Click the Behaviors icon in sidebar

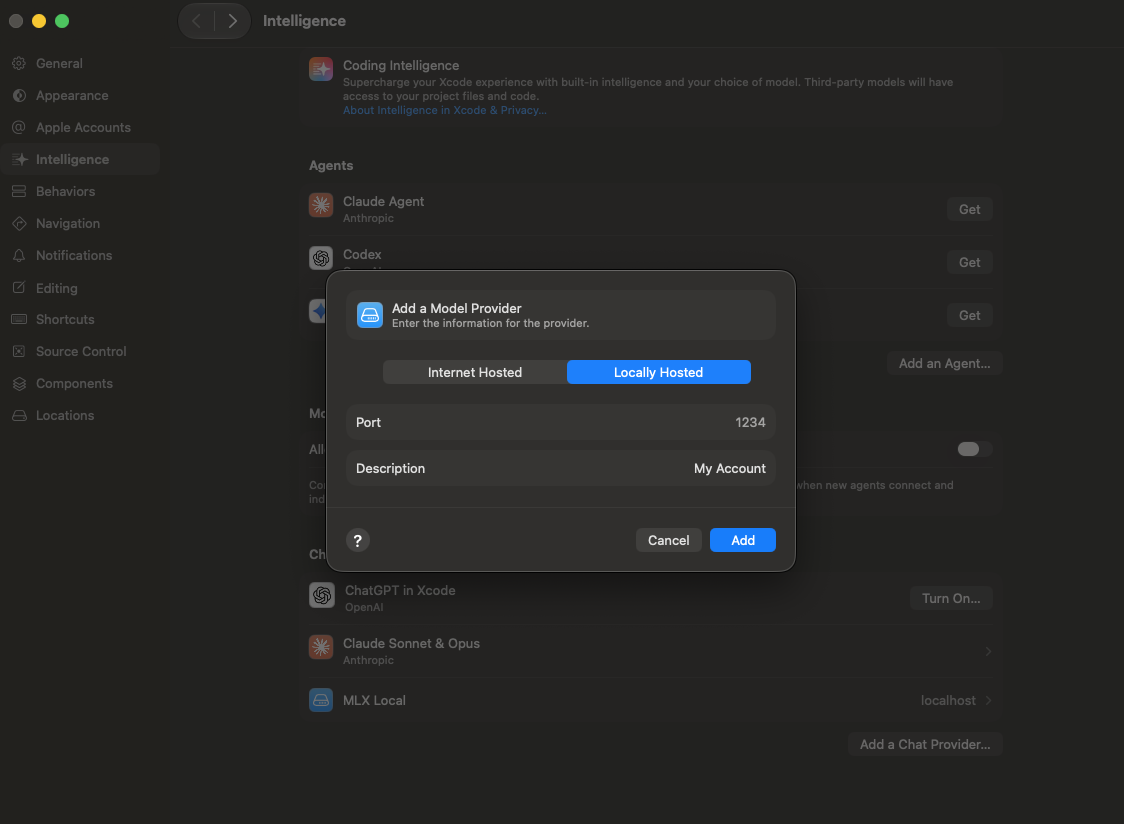[19, 191]
